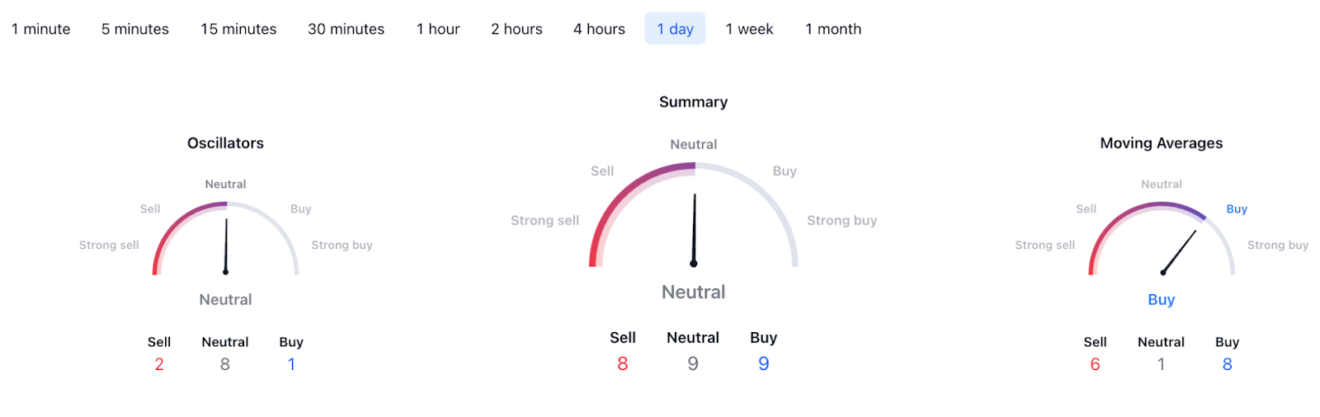Click the Oscillators gauge needle
The image size is (1320, 417).
[226, 245]
